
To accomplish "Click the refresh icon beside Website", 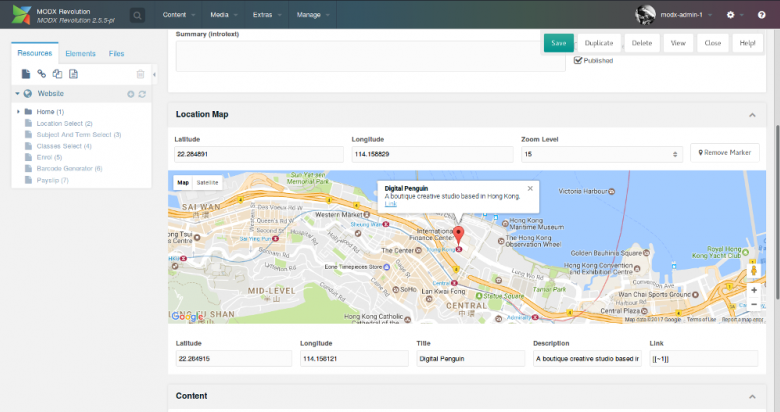I will click(x=142, y=94).
